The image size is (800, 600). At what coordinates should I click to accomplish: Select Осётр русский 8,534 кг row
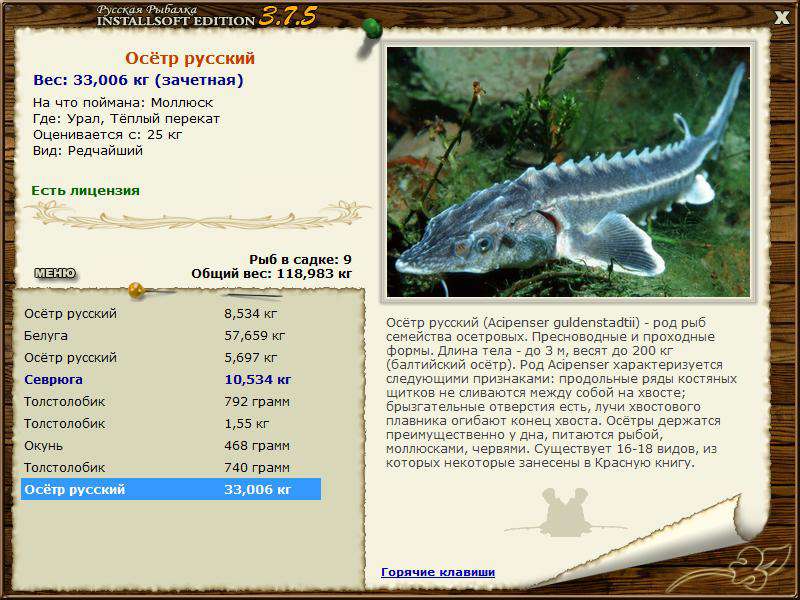click(171, 313)
